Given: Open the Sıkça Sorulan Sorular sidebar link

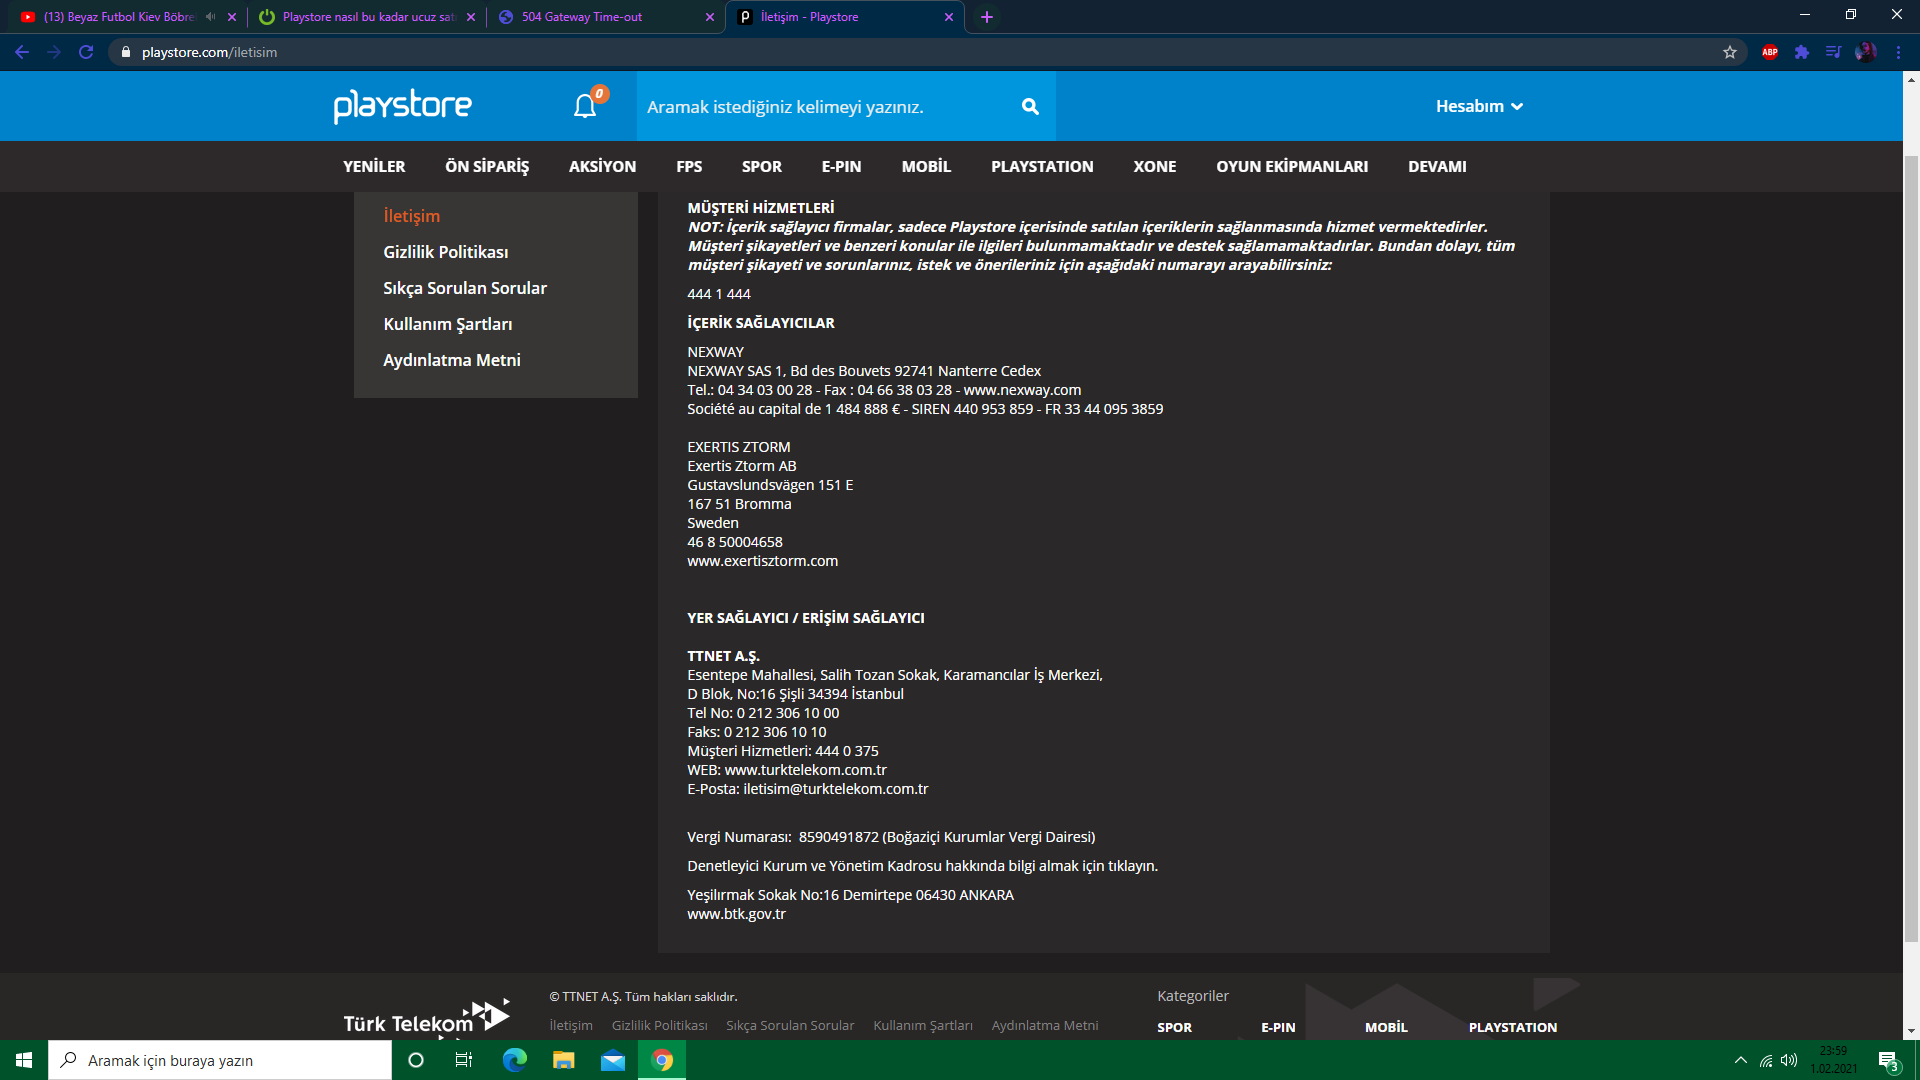Looking at the screenshot, I should pyautogui.click(x=465, y=288).
